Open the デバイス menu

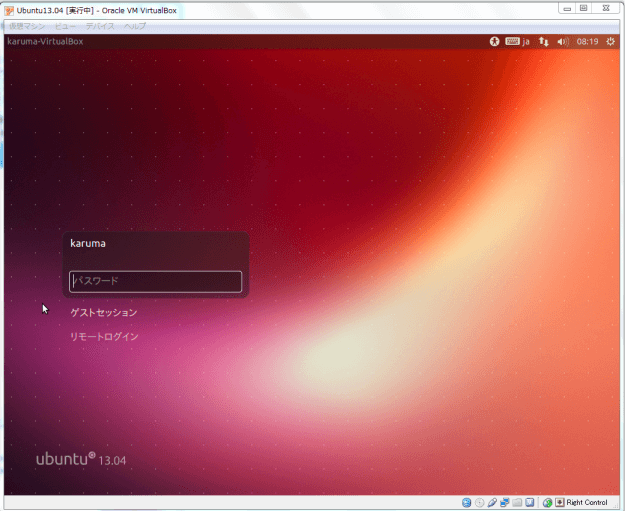point(99,25)
